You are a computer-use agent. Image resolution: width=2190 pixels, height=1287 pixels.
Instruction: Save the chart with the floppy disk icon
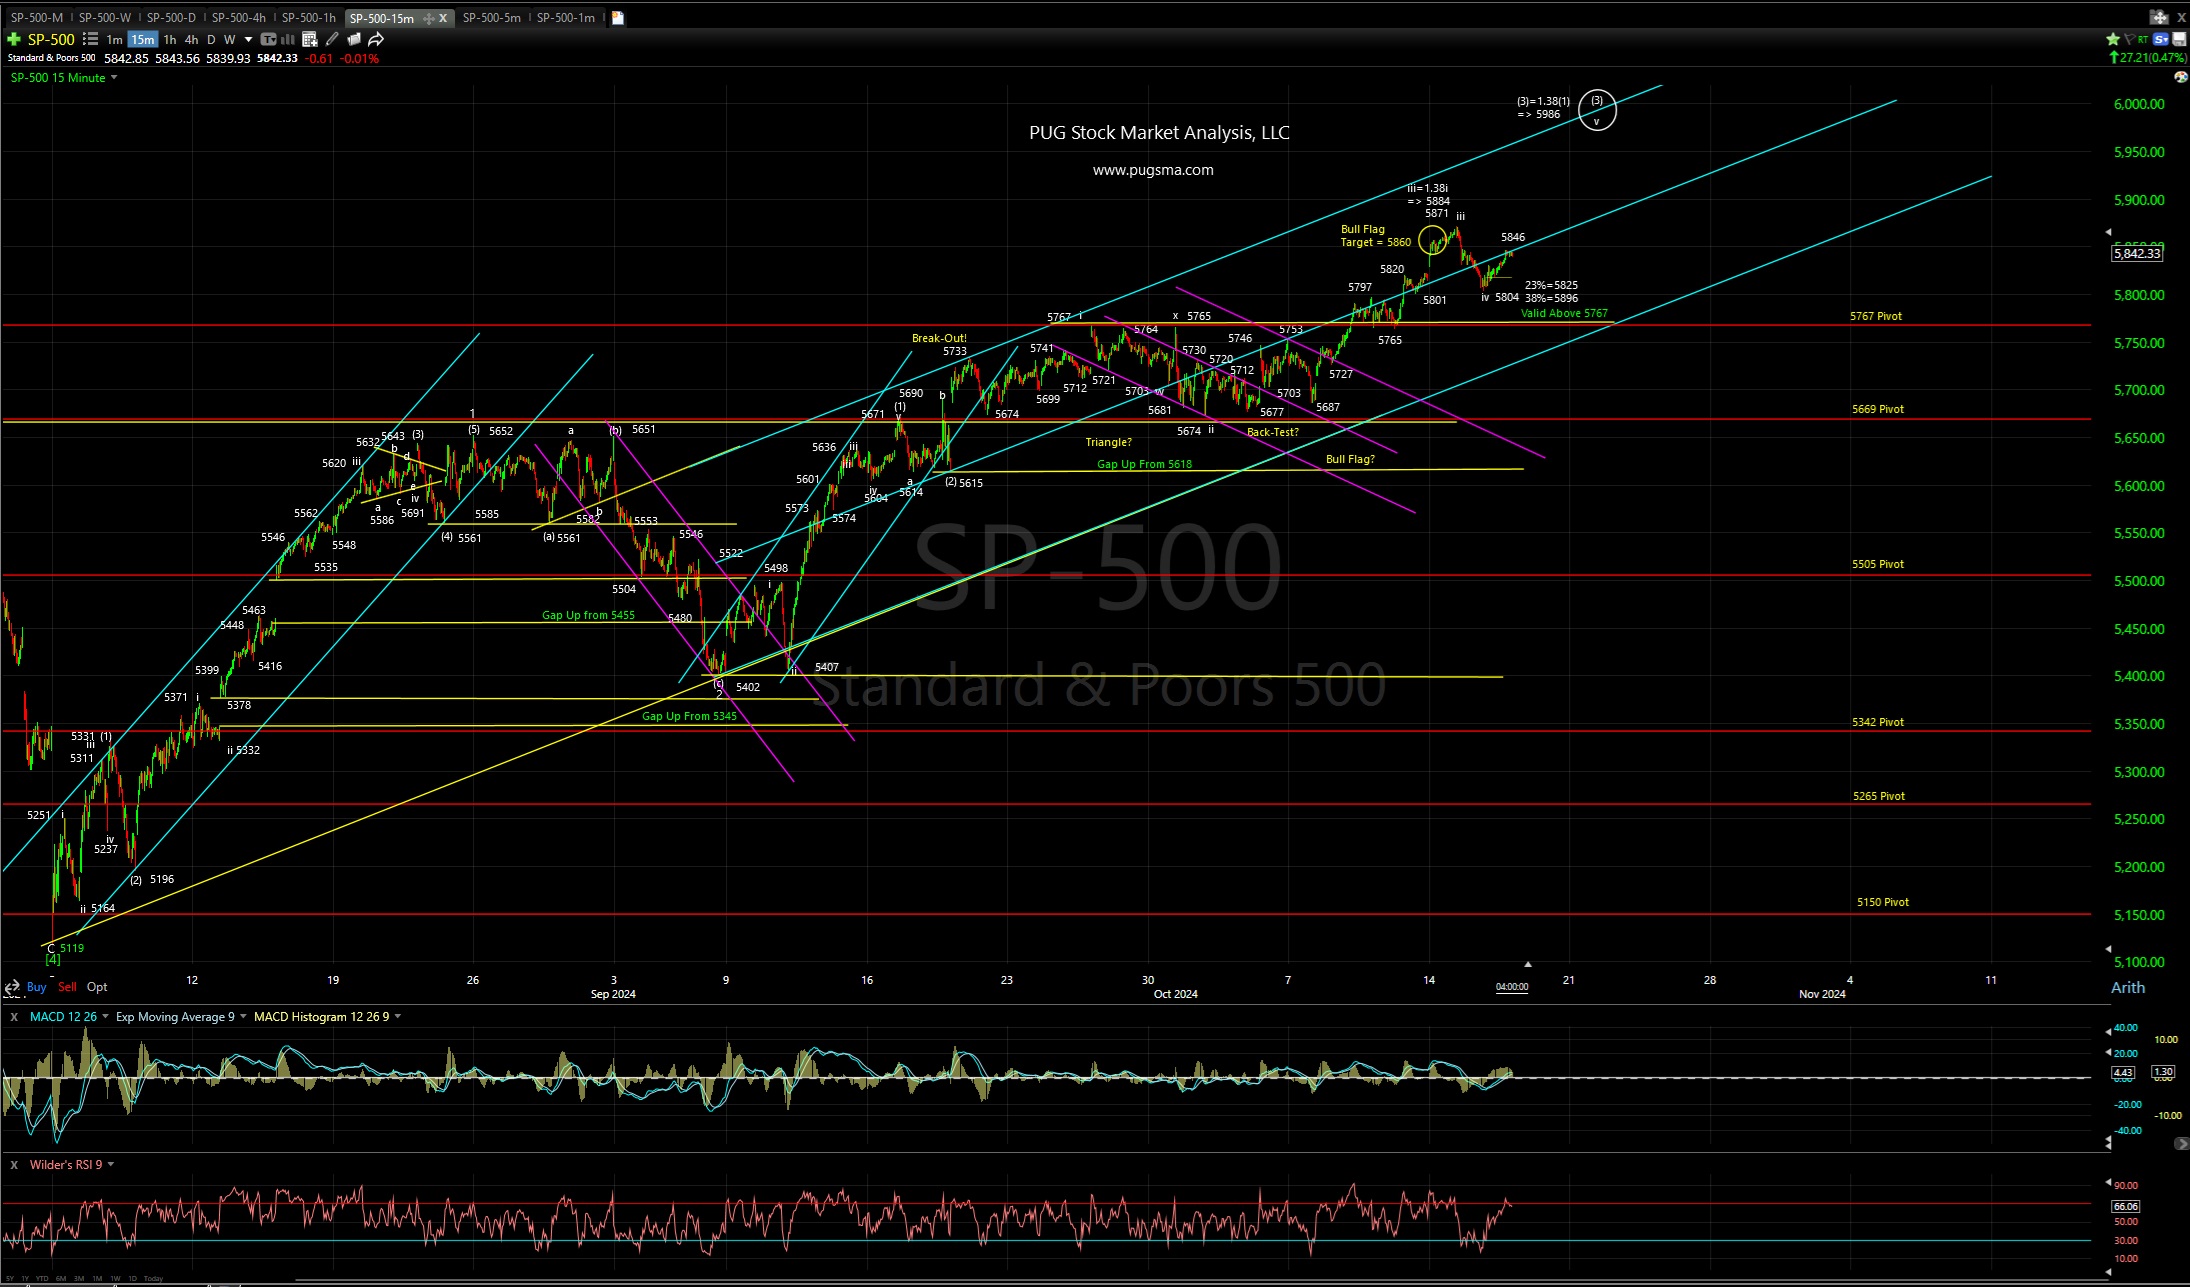pos(2180,39)
